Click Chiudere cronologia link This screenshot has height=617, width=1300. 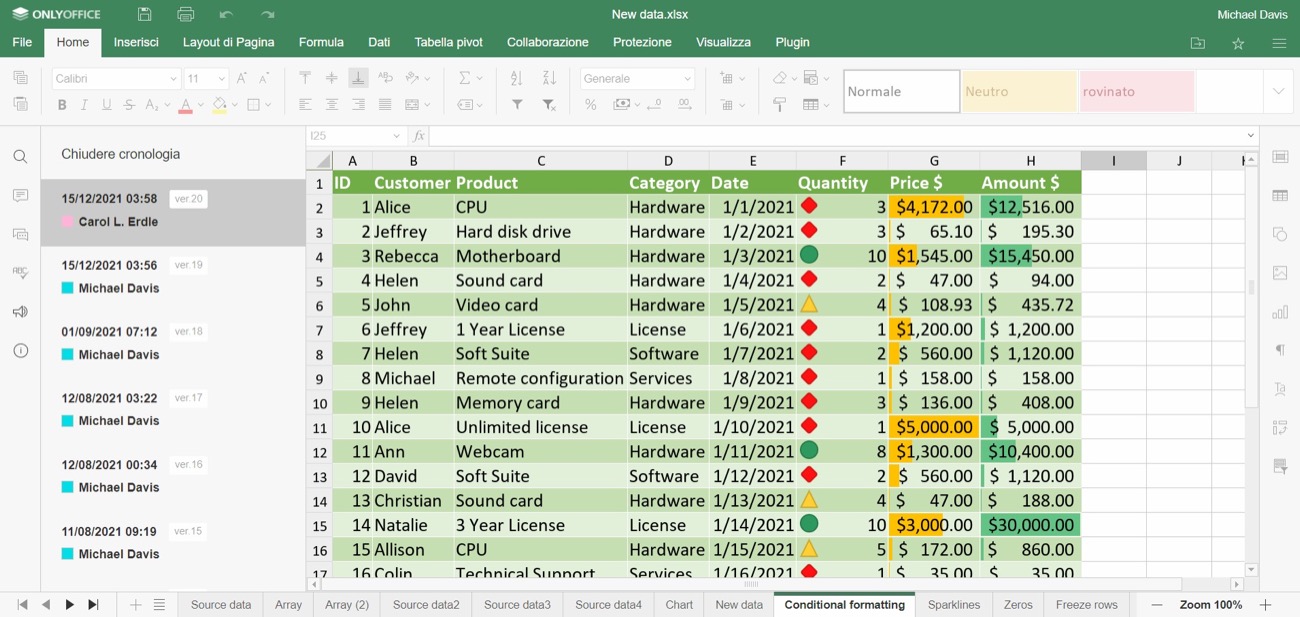pyautogui.click(x=121, y=154)
